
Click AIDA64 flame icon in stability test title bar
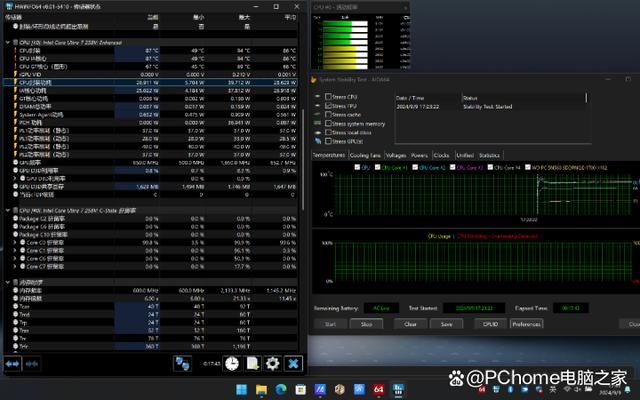pyautogui.click(x=314, y=80)
